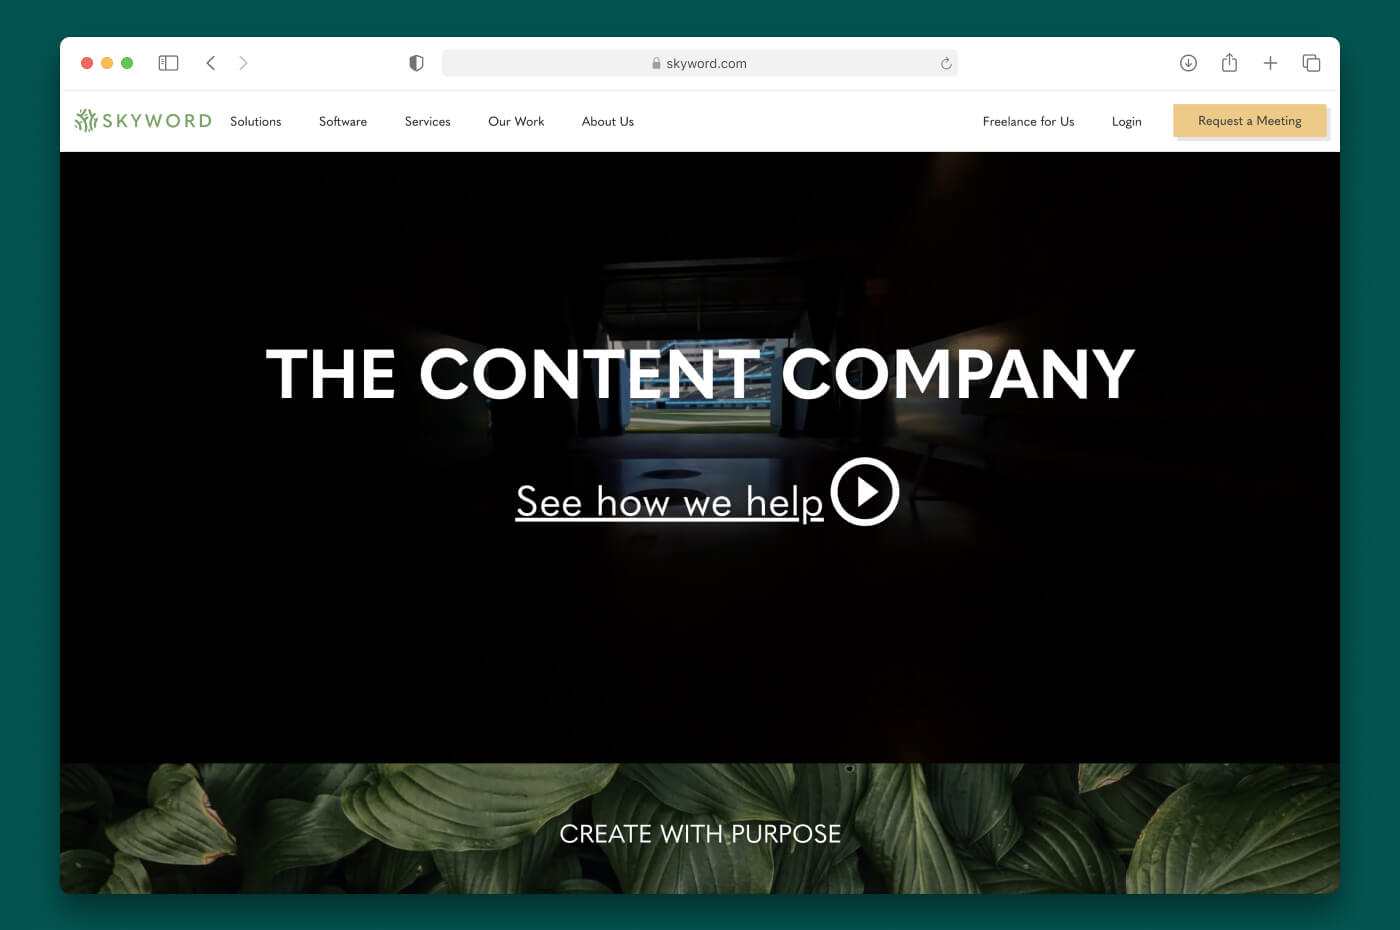Play the 'See how we help' video
This screenshot has width=1400, height=930.
click(x=865, y=491)
